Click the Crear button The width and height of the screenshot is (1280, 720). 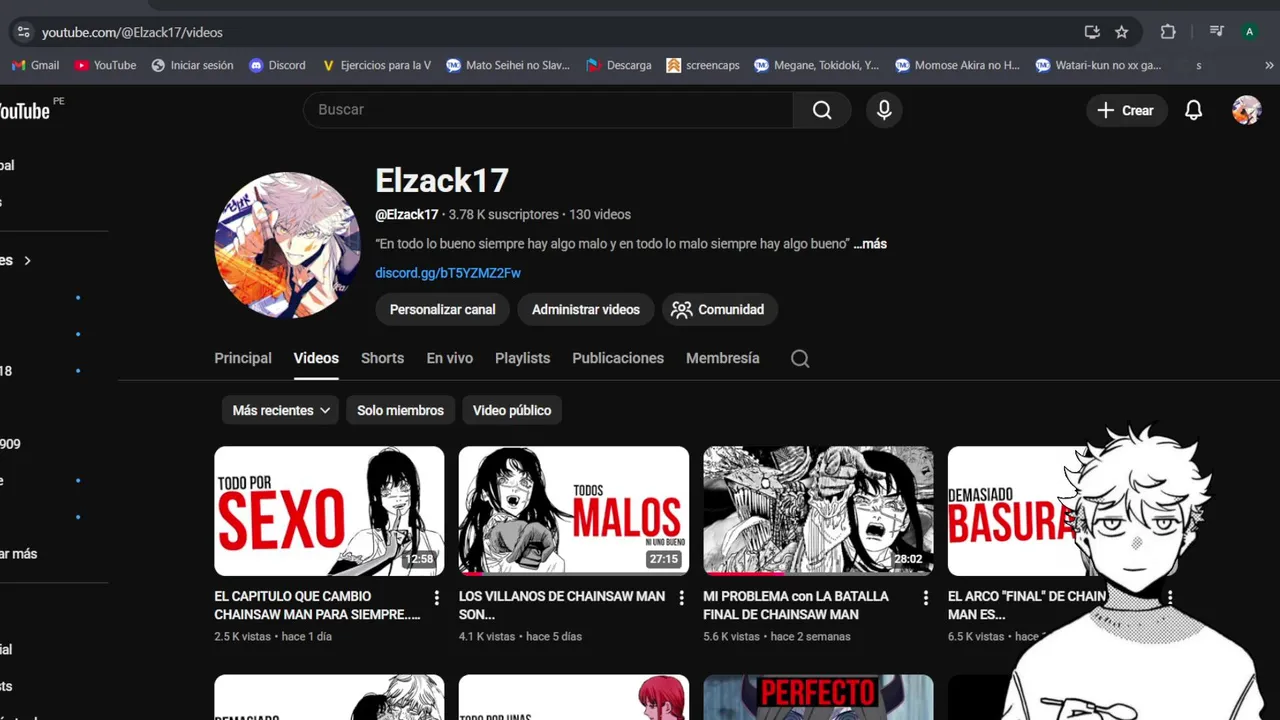(x=1126, y=110)
